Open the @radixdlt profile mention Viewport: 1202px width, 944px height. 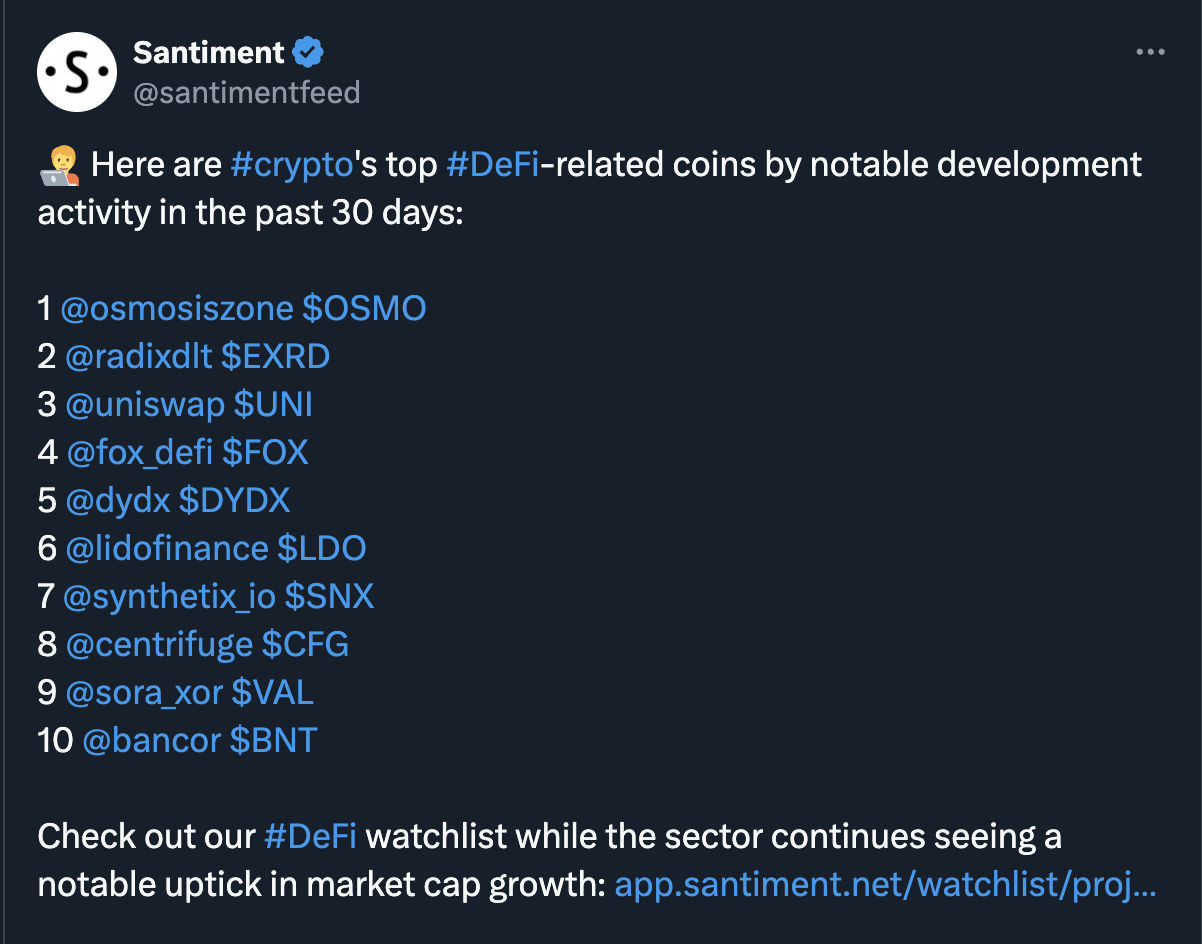pyautogui.click(x=138, y=357)
